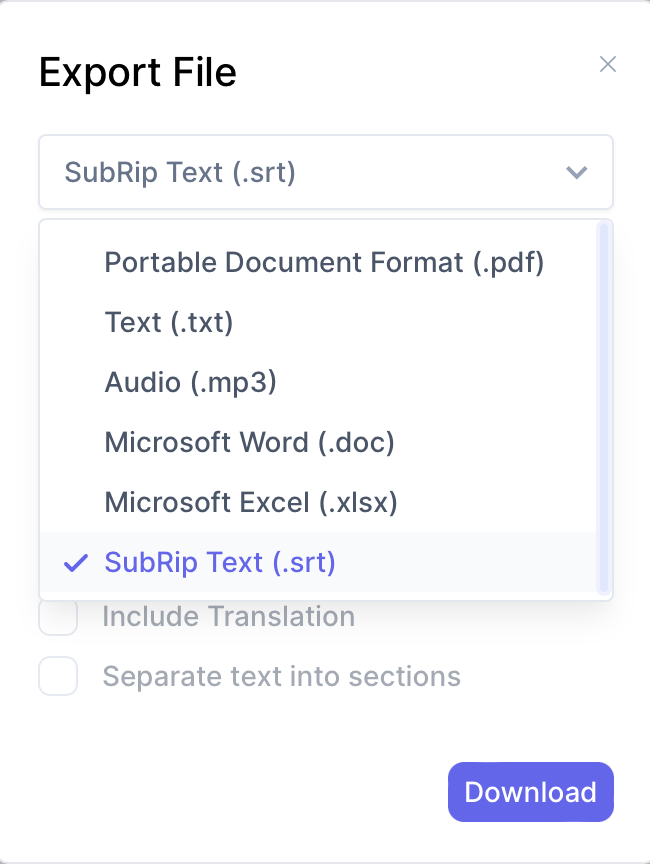
Task: Select Microsoft Word (.doc) format
Action: coord(249,442)
